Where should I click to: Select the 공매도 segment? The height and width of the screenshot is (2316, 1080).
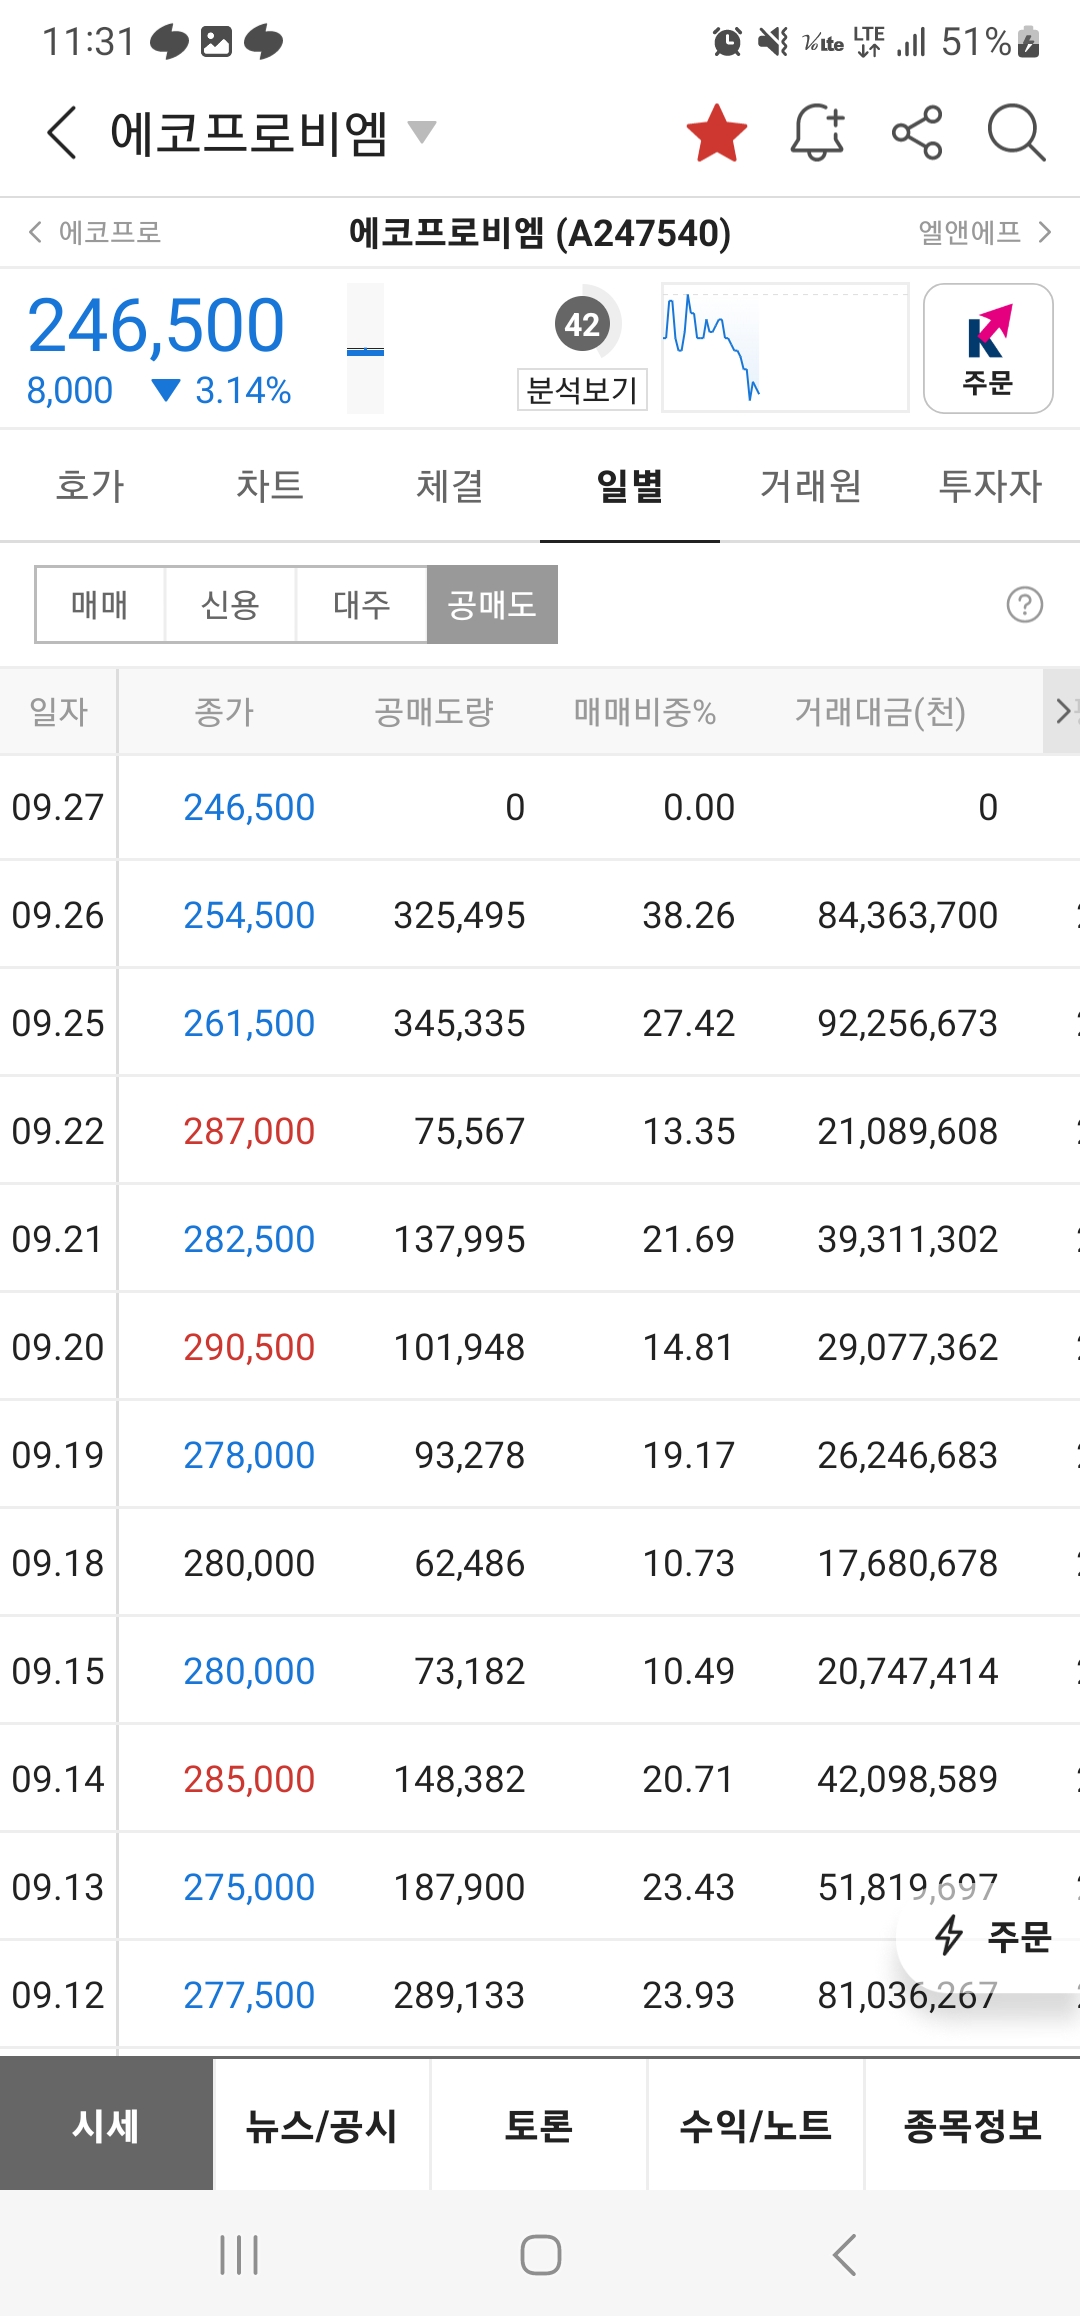(492, 604)
